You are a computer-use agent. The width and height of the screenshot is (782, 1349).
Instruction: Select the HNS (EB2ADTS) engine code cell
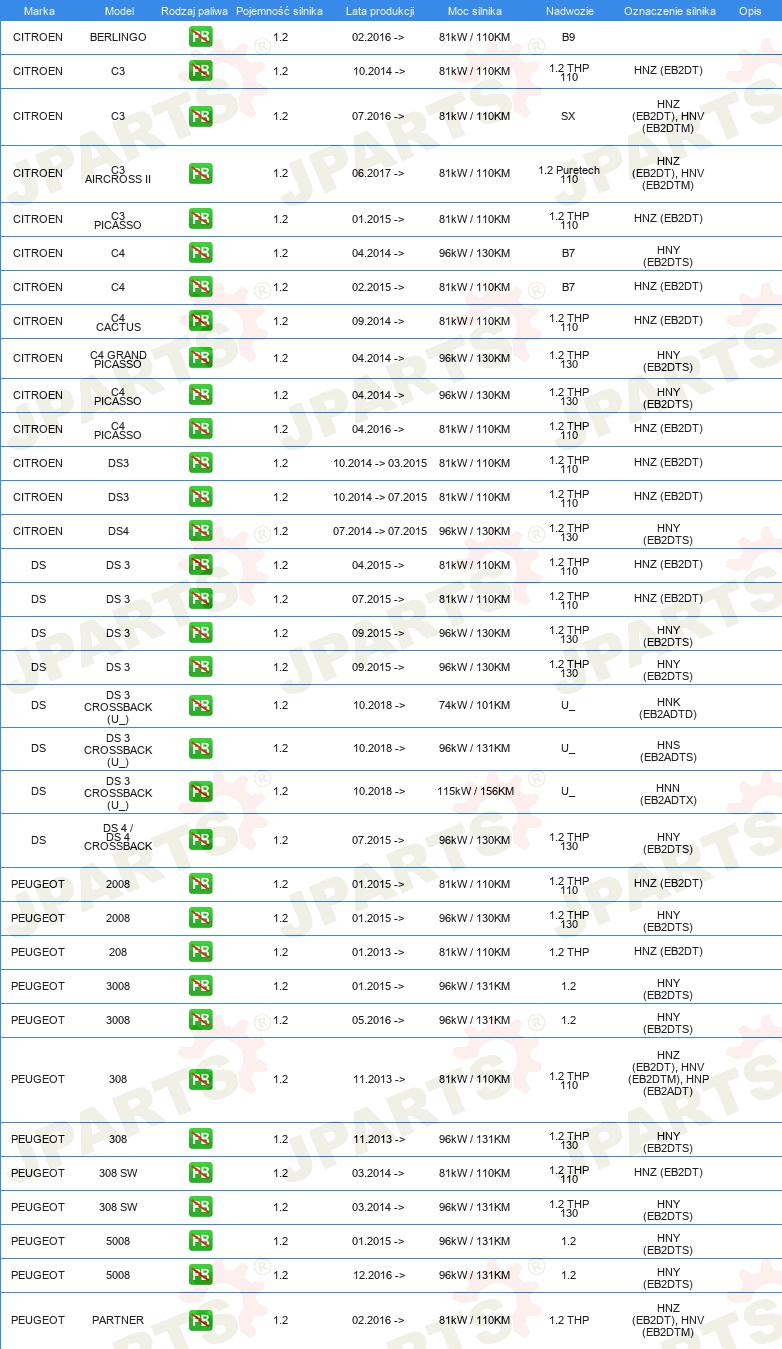click(x=668, y=752)
